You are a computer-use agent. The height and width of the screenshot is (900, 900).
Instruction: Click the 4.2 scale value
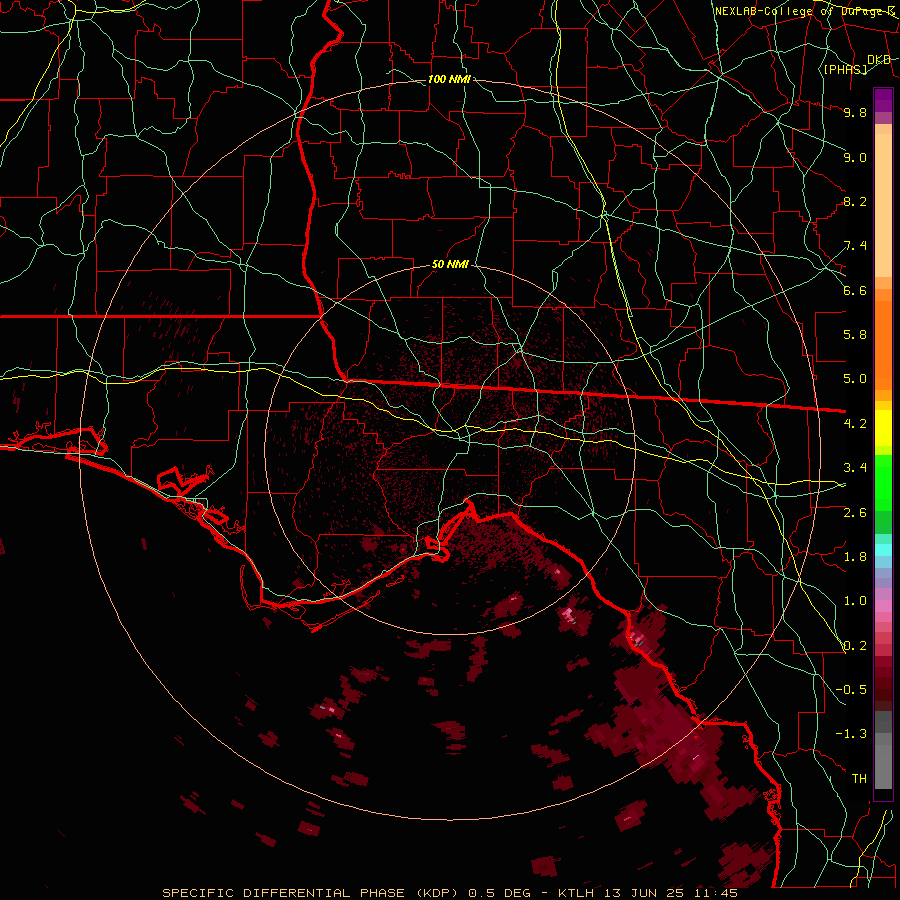coord(855,424)
